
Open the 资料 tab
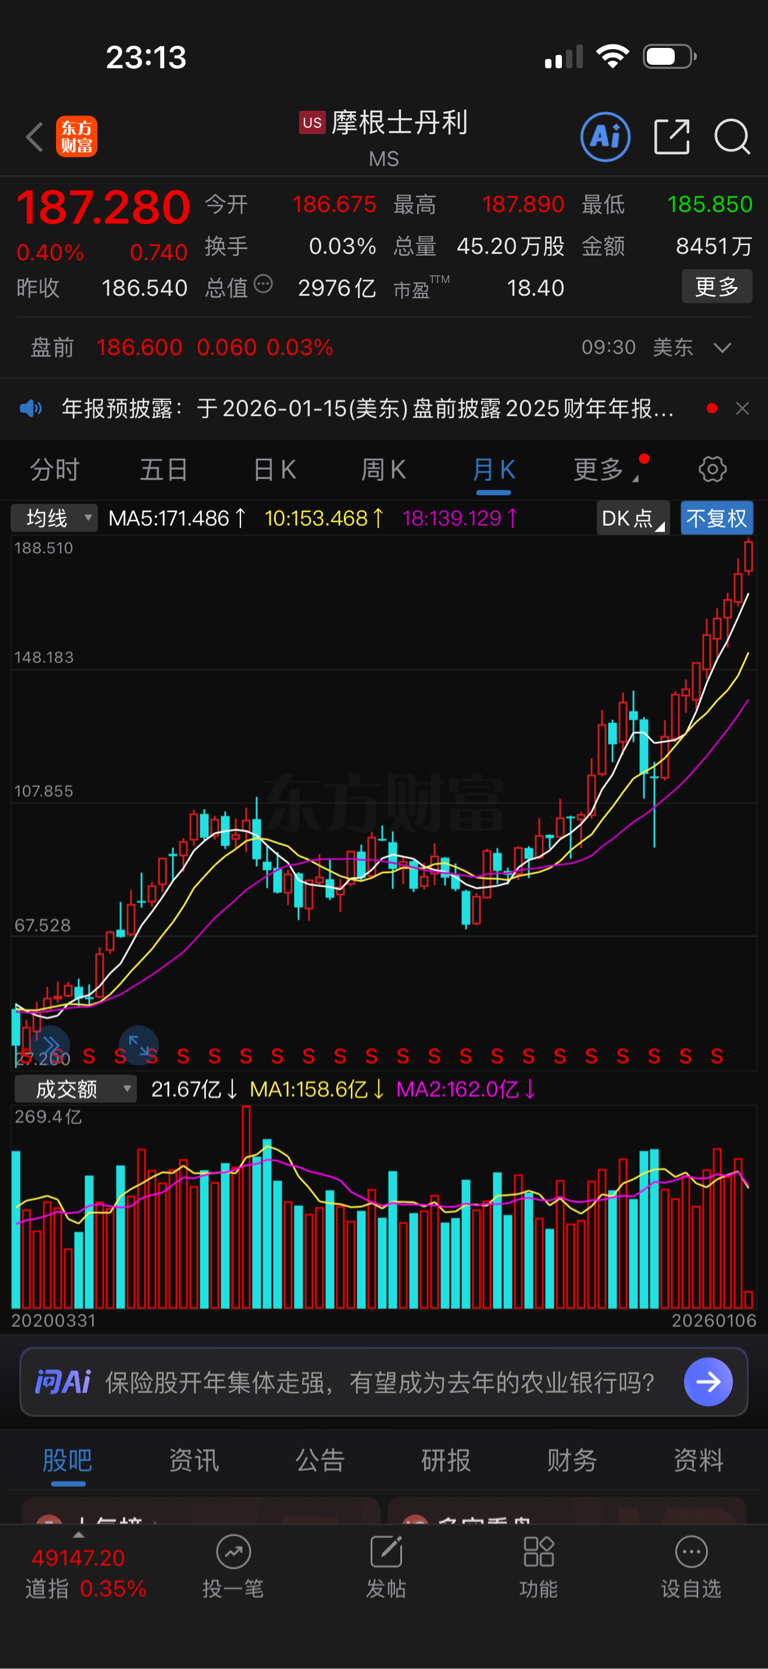698,1460
